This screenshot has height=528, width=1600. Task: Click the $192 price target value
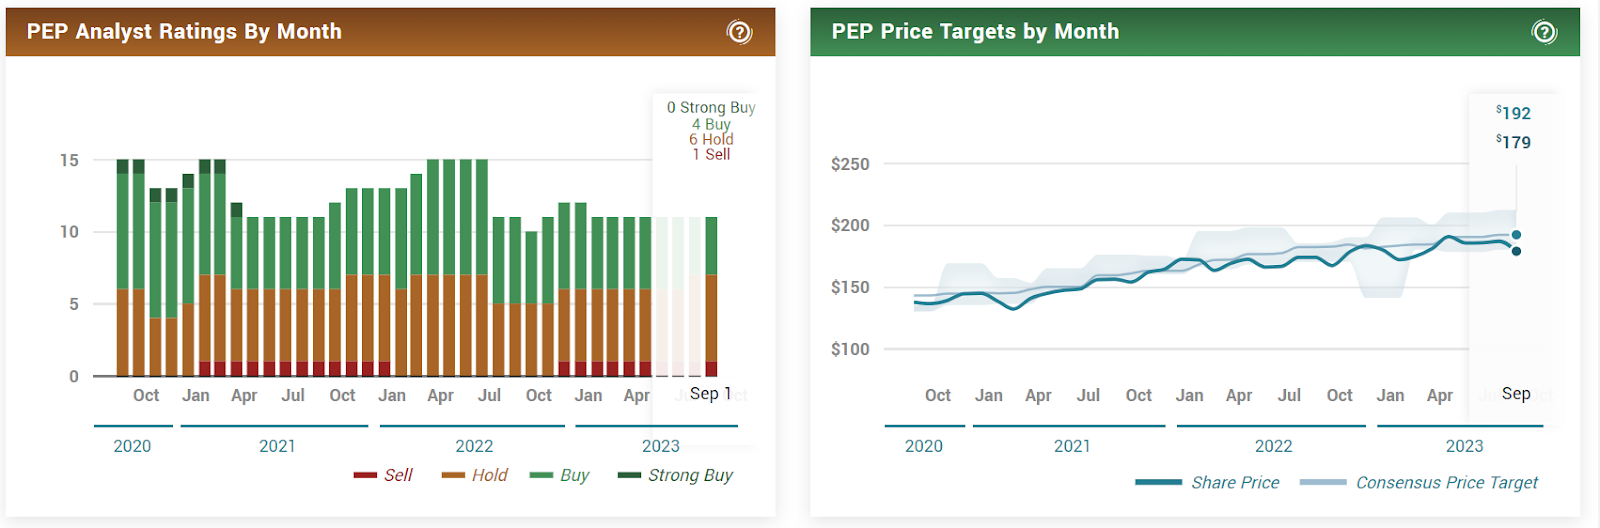[1513, 113]
